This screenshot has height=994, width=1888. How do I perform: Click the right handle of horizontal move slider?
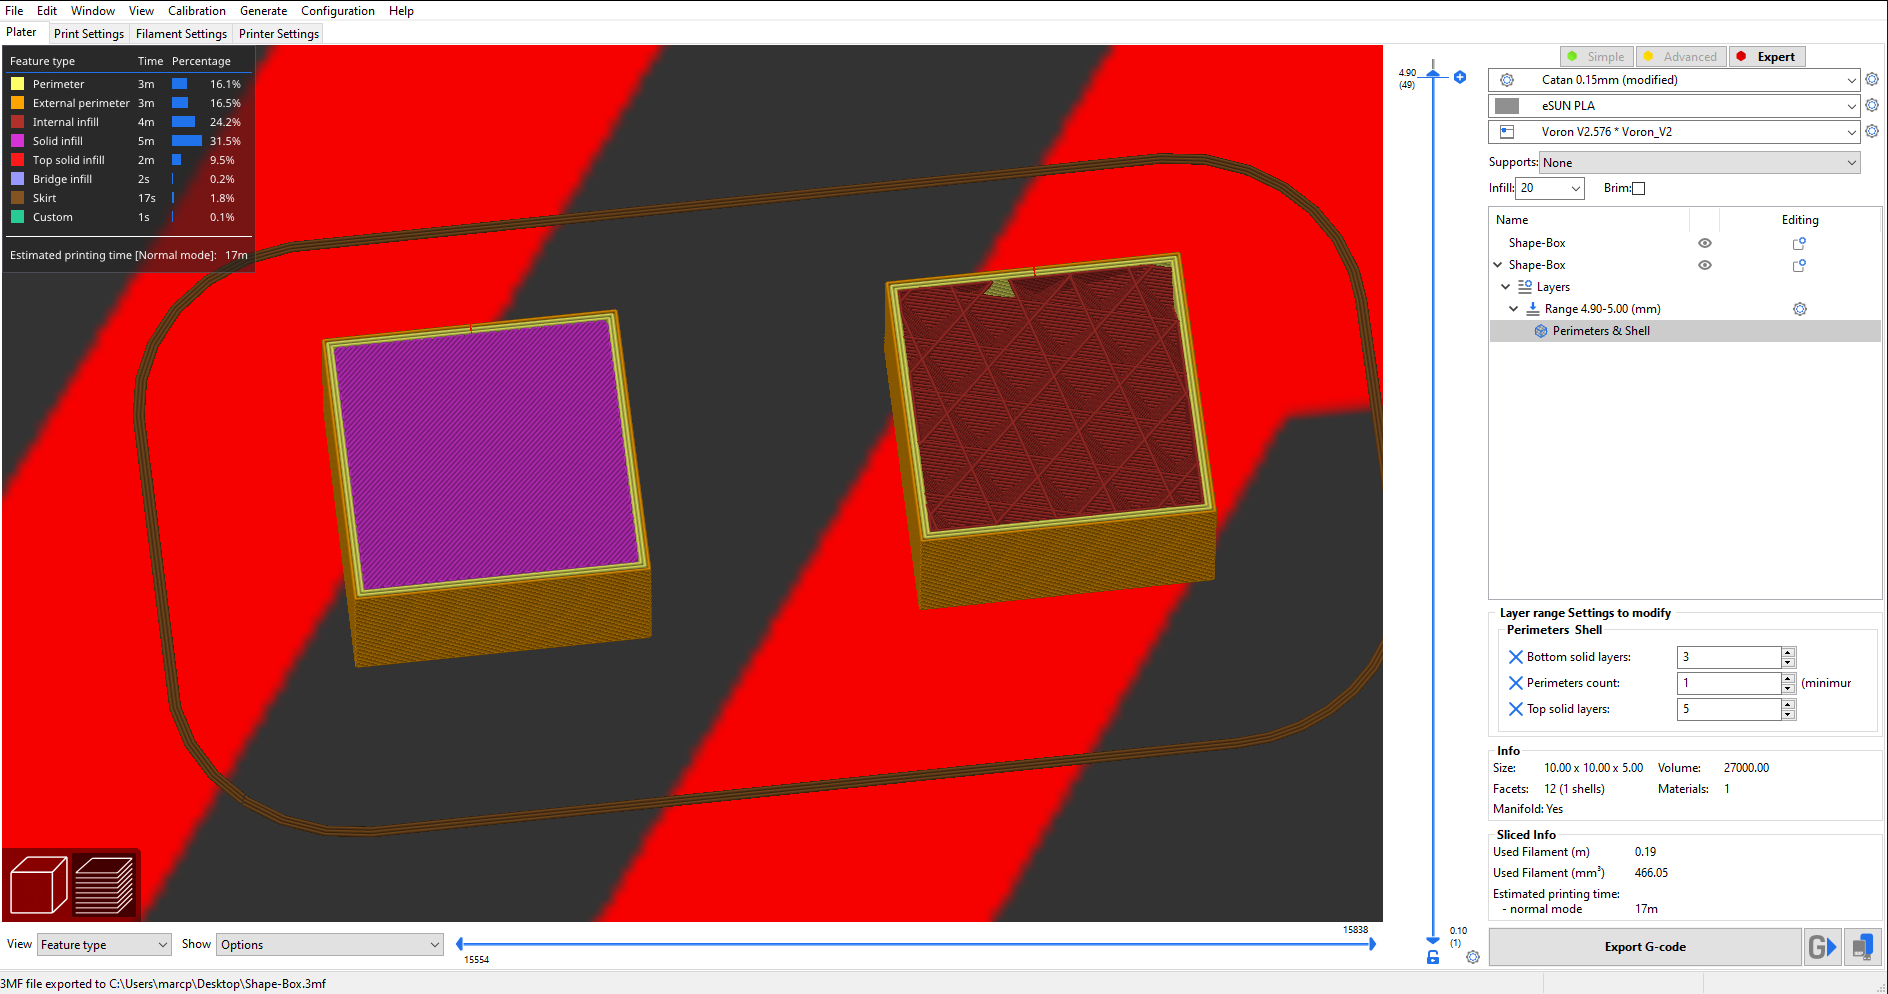(x=1372, y=944)
